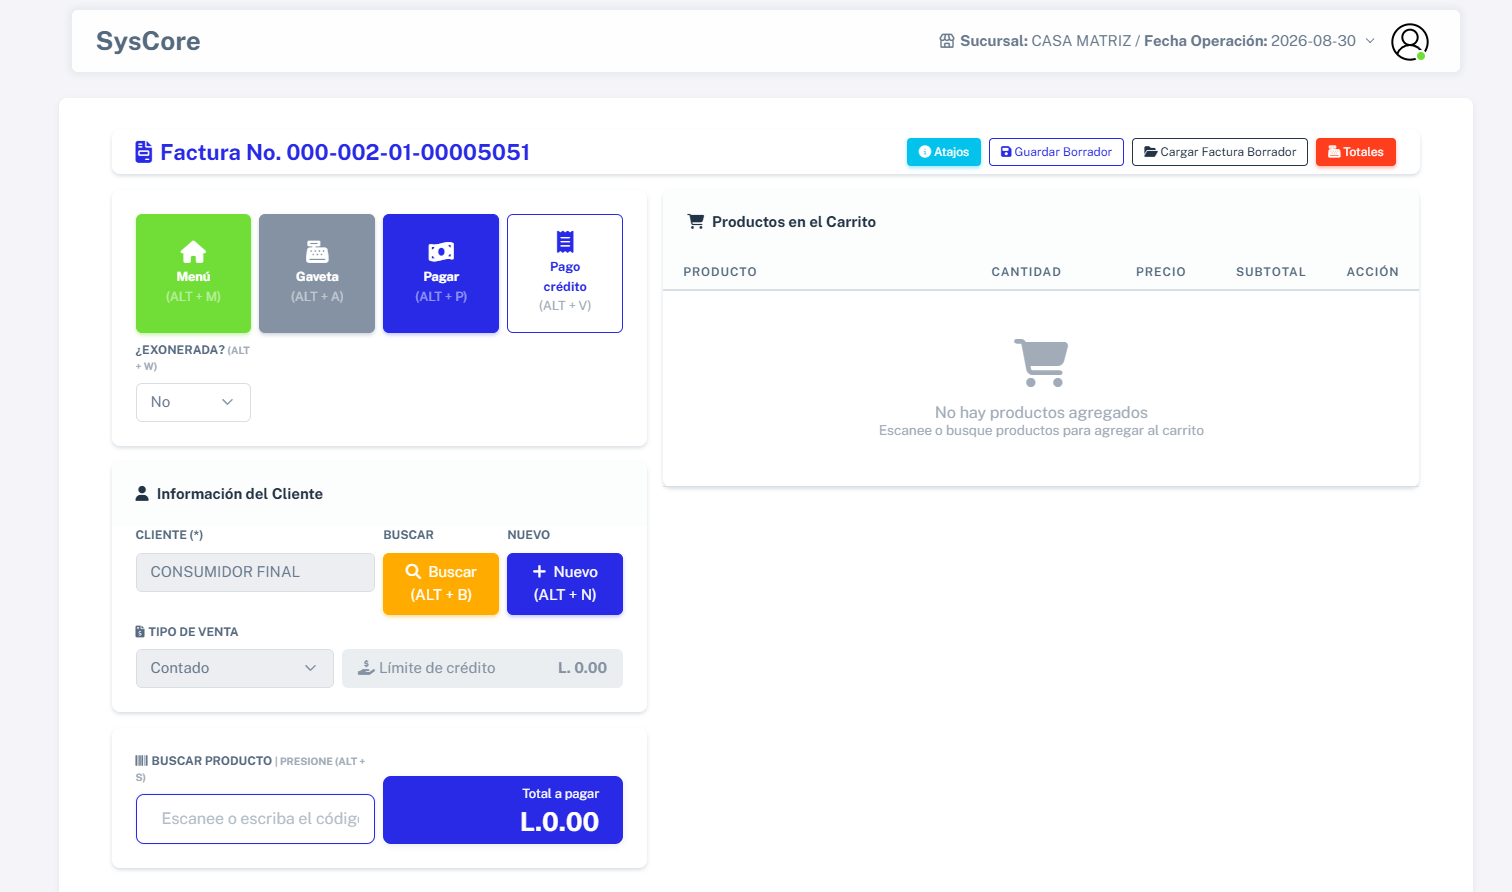Click the blue Pagar payment tile
1512x892 pixels.
[x=441, y=273]
